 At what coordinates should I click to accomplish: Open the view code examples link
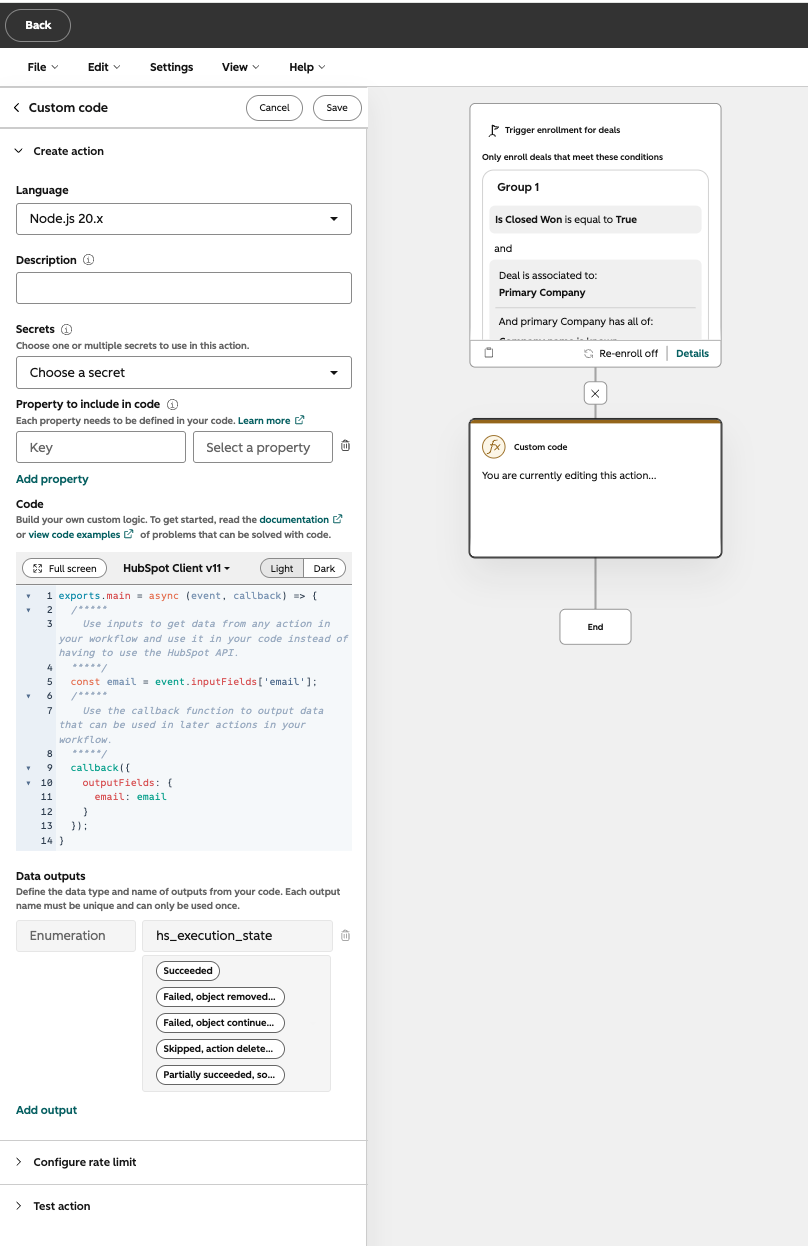click(x=81, y=535)
